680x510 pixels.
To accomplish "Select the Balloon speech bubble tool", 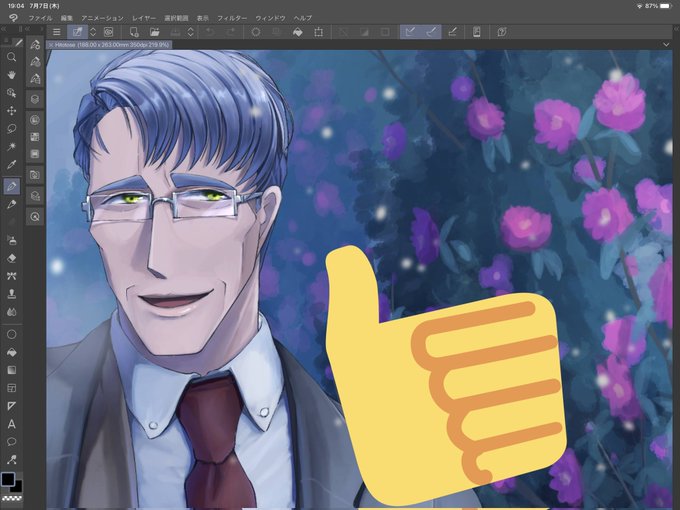I will (x=11, y=442).
